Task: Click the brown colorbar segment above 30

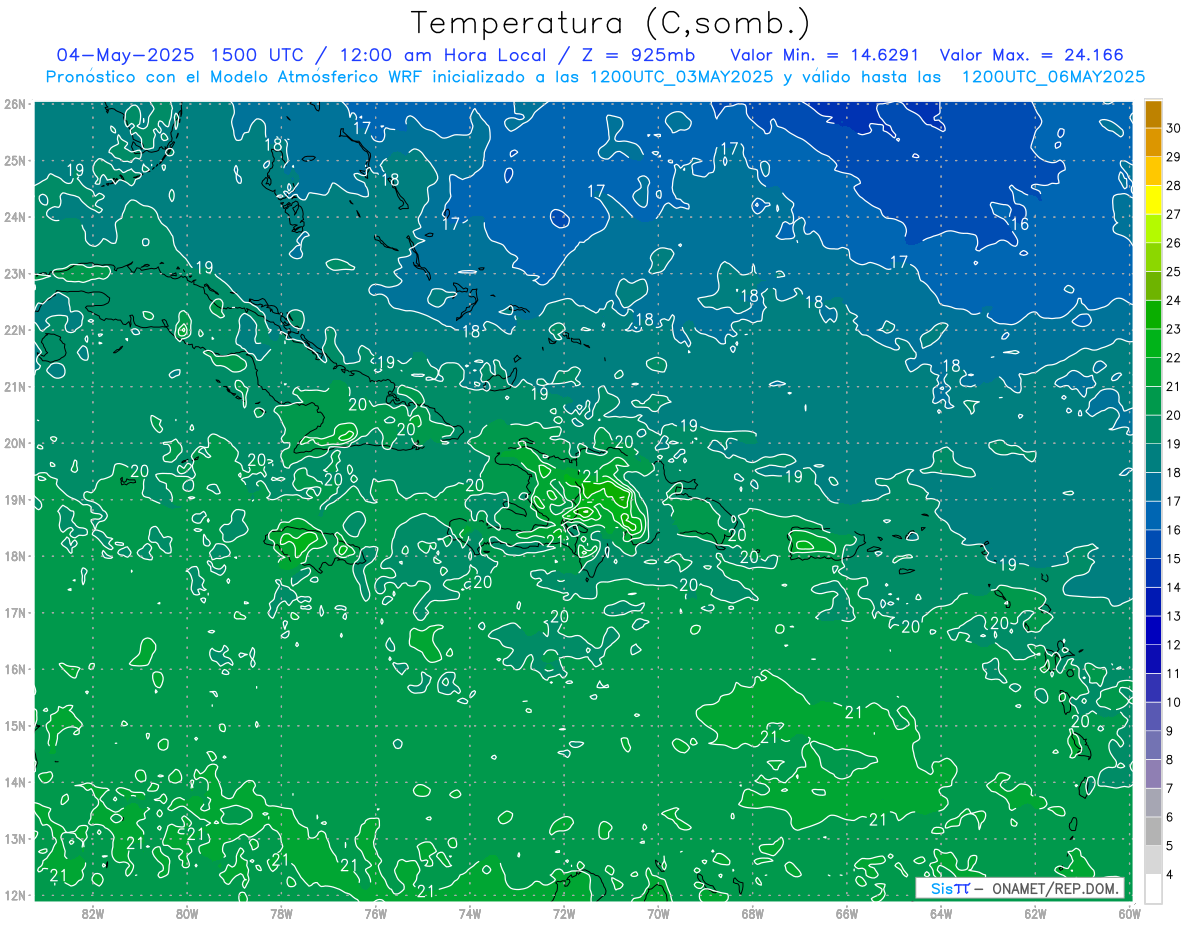Action: coord(1153,114)
